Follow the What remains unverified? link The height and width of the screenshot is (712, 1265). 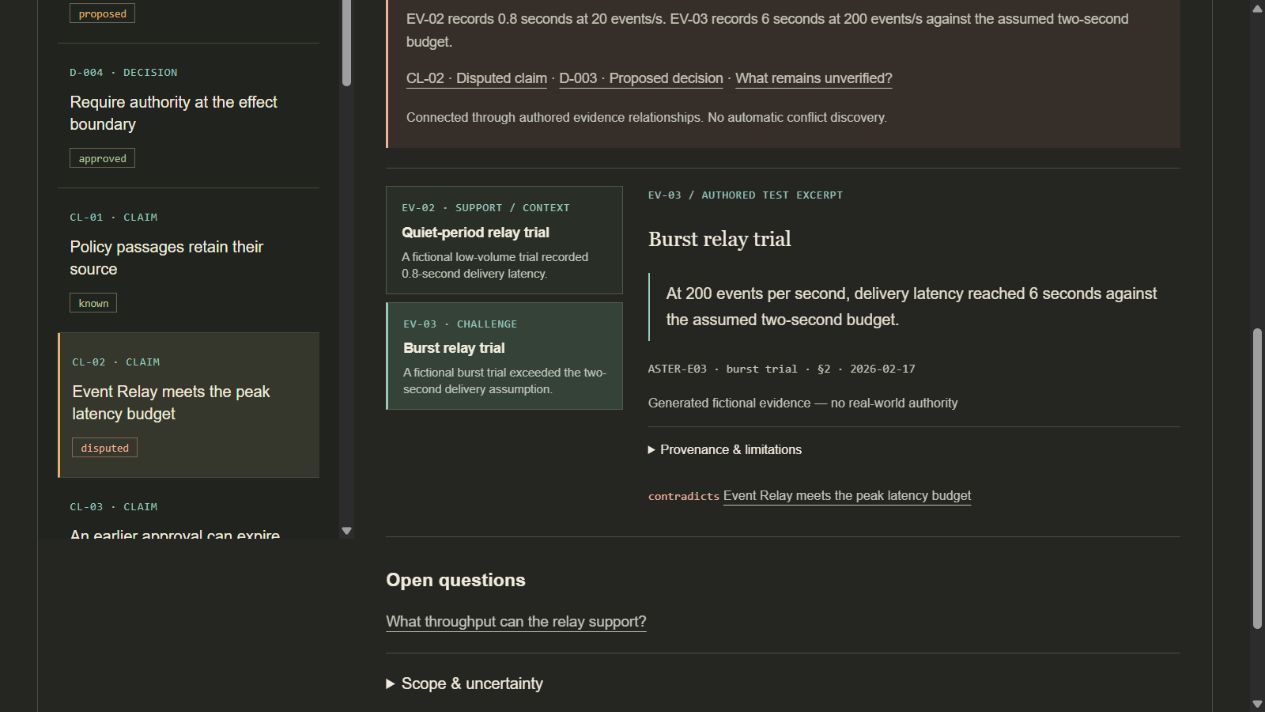coord(813,78)
